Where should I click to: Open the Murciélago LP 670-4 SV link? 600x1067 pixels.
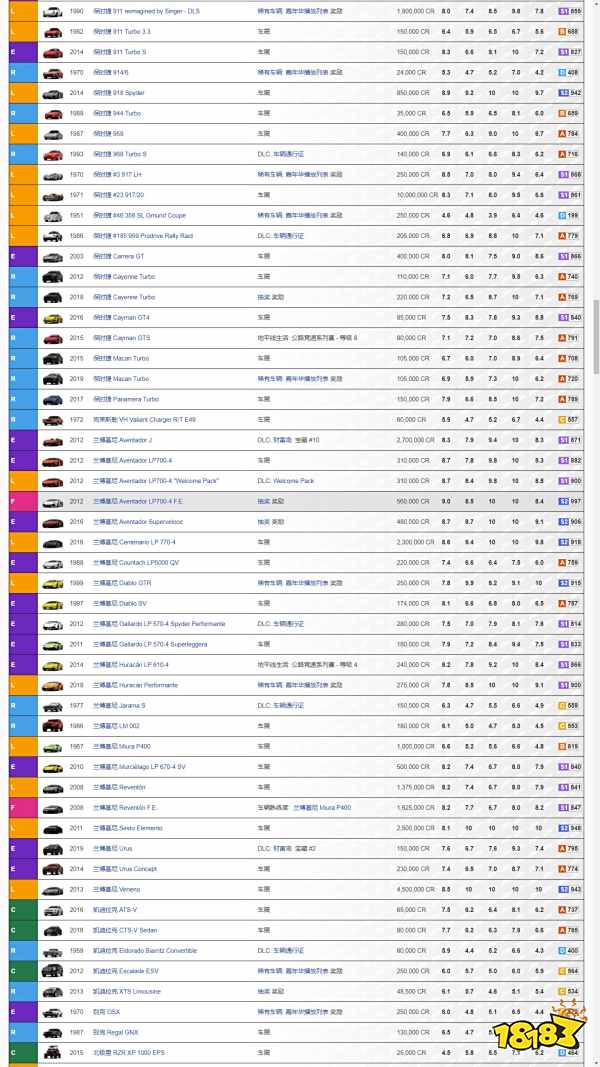[x=139, y=767]
